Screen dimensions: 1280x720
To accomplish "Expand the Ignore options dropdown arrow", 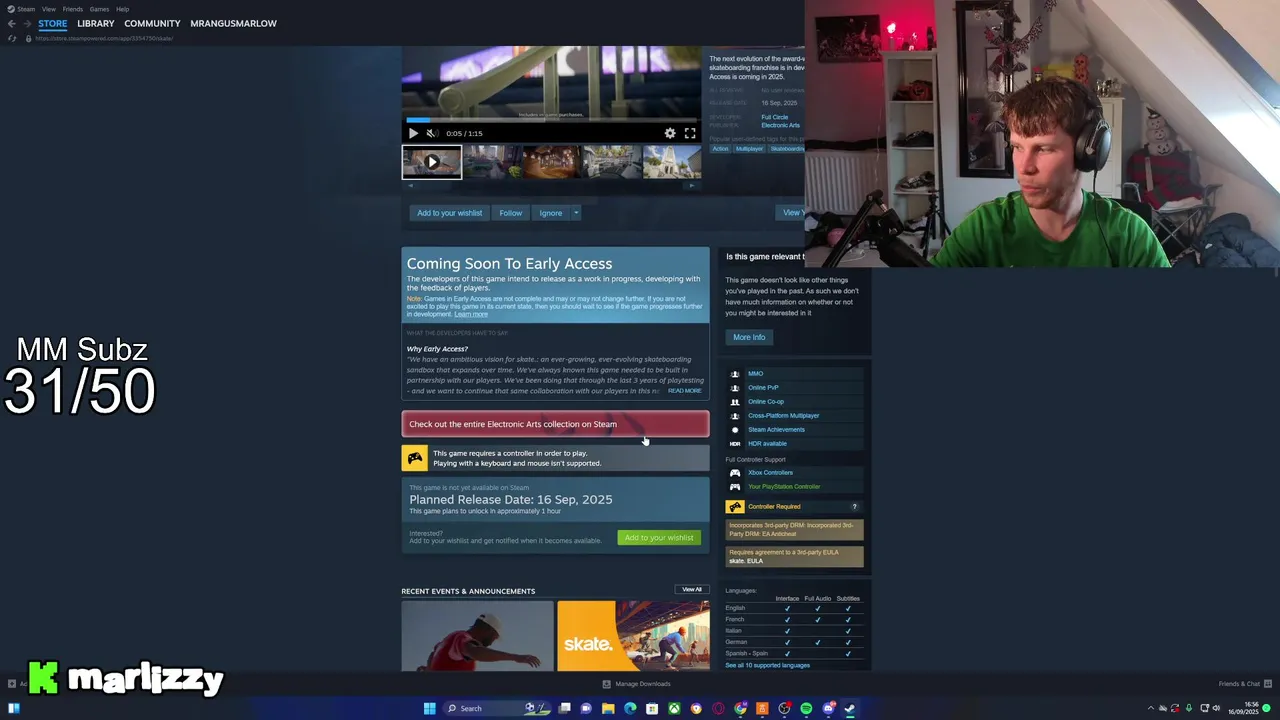I will click(576, 213).
